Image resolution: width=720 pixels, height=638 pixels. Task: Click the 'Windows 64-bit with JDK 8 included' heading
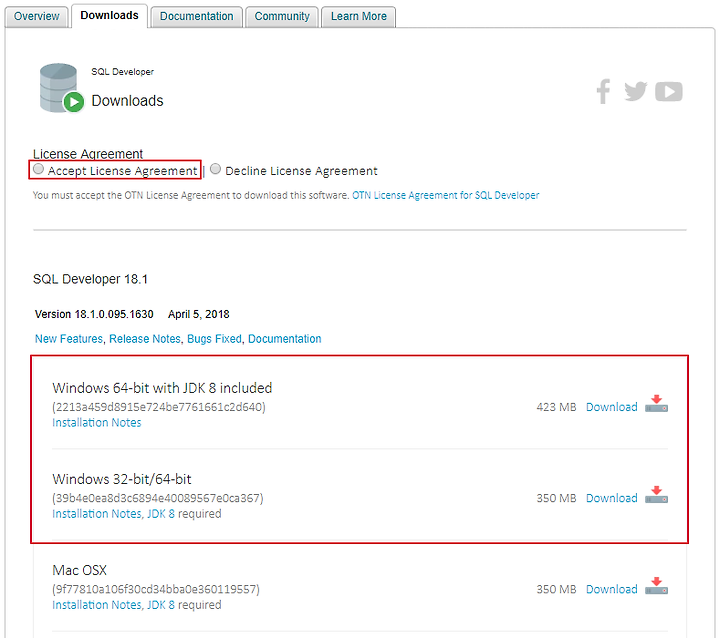coord(162,388)
